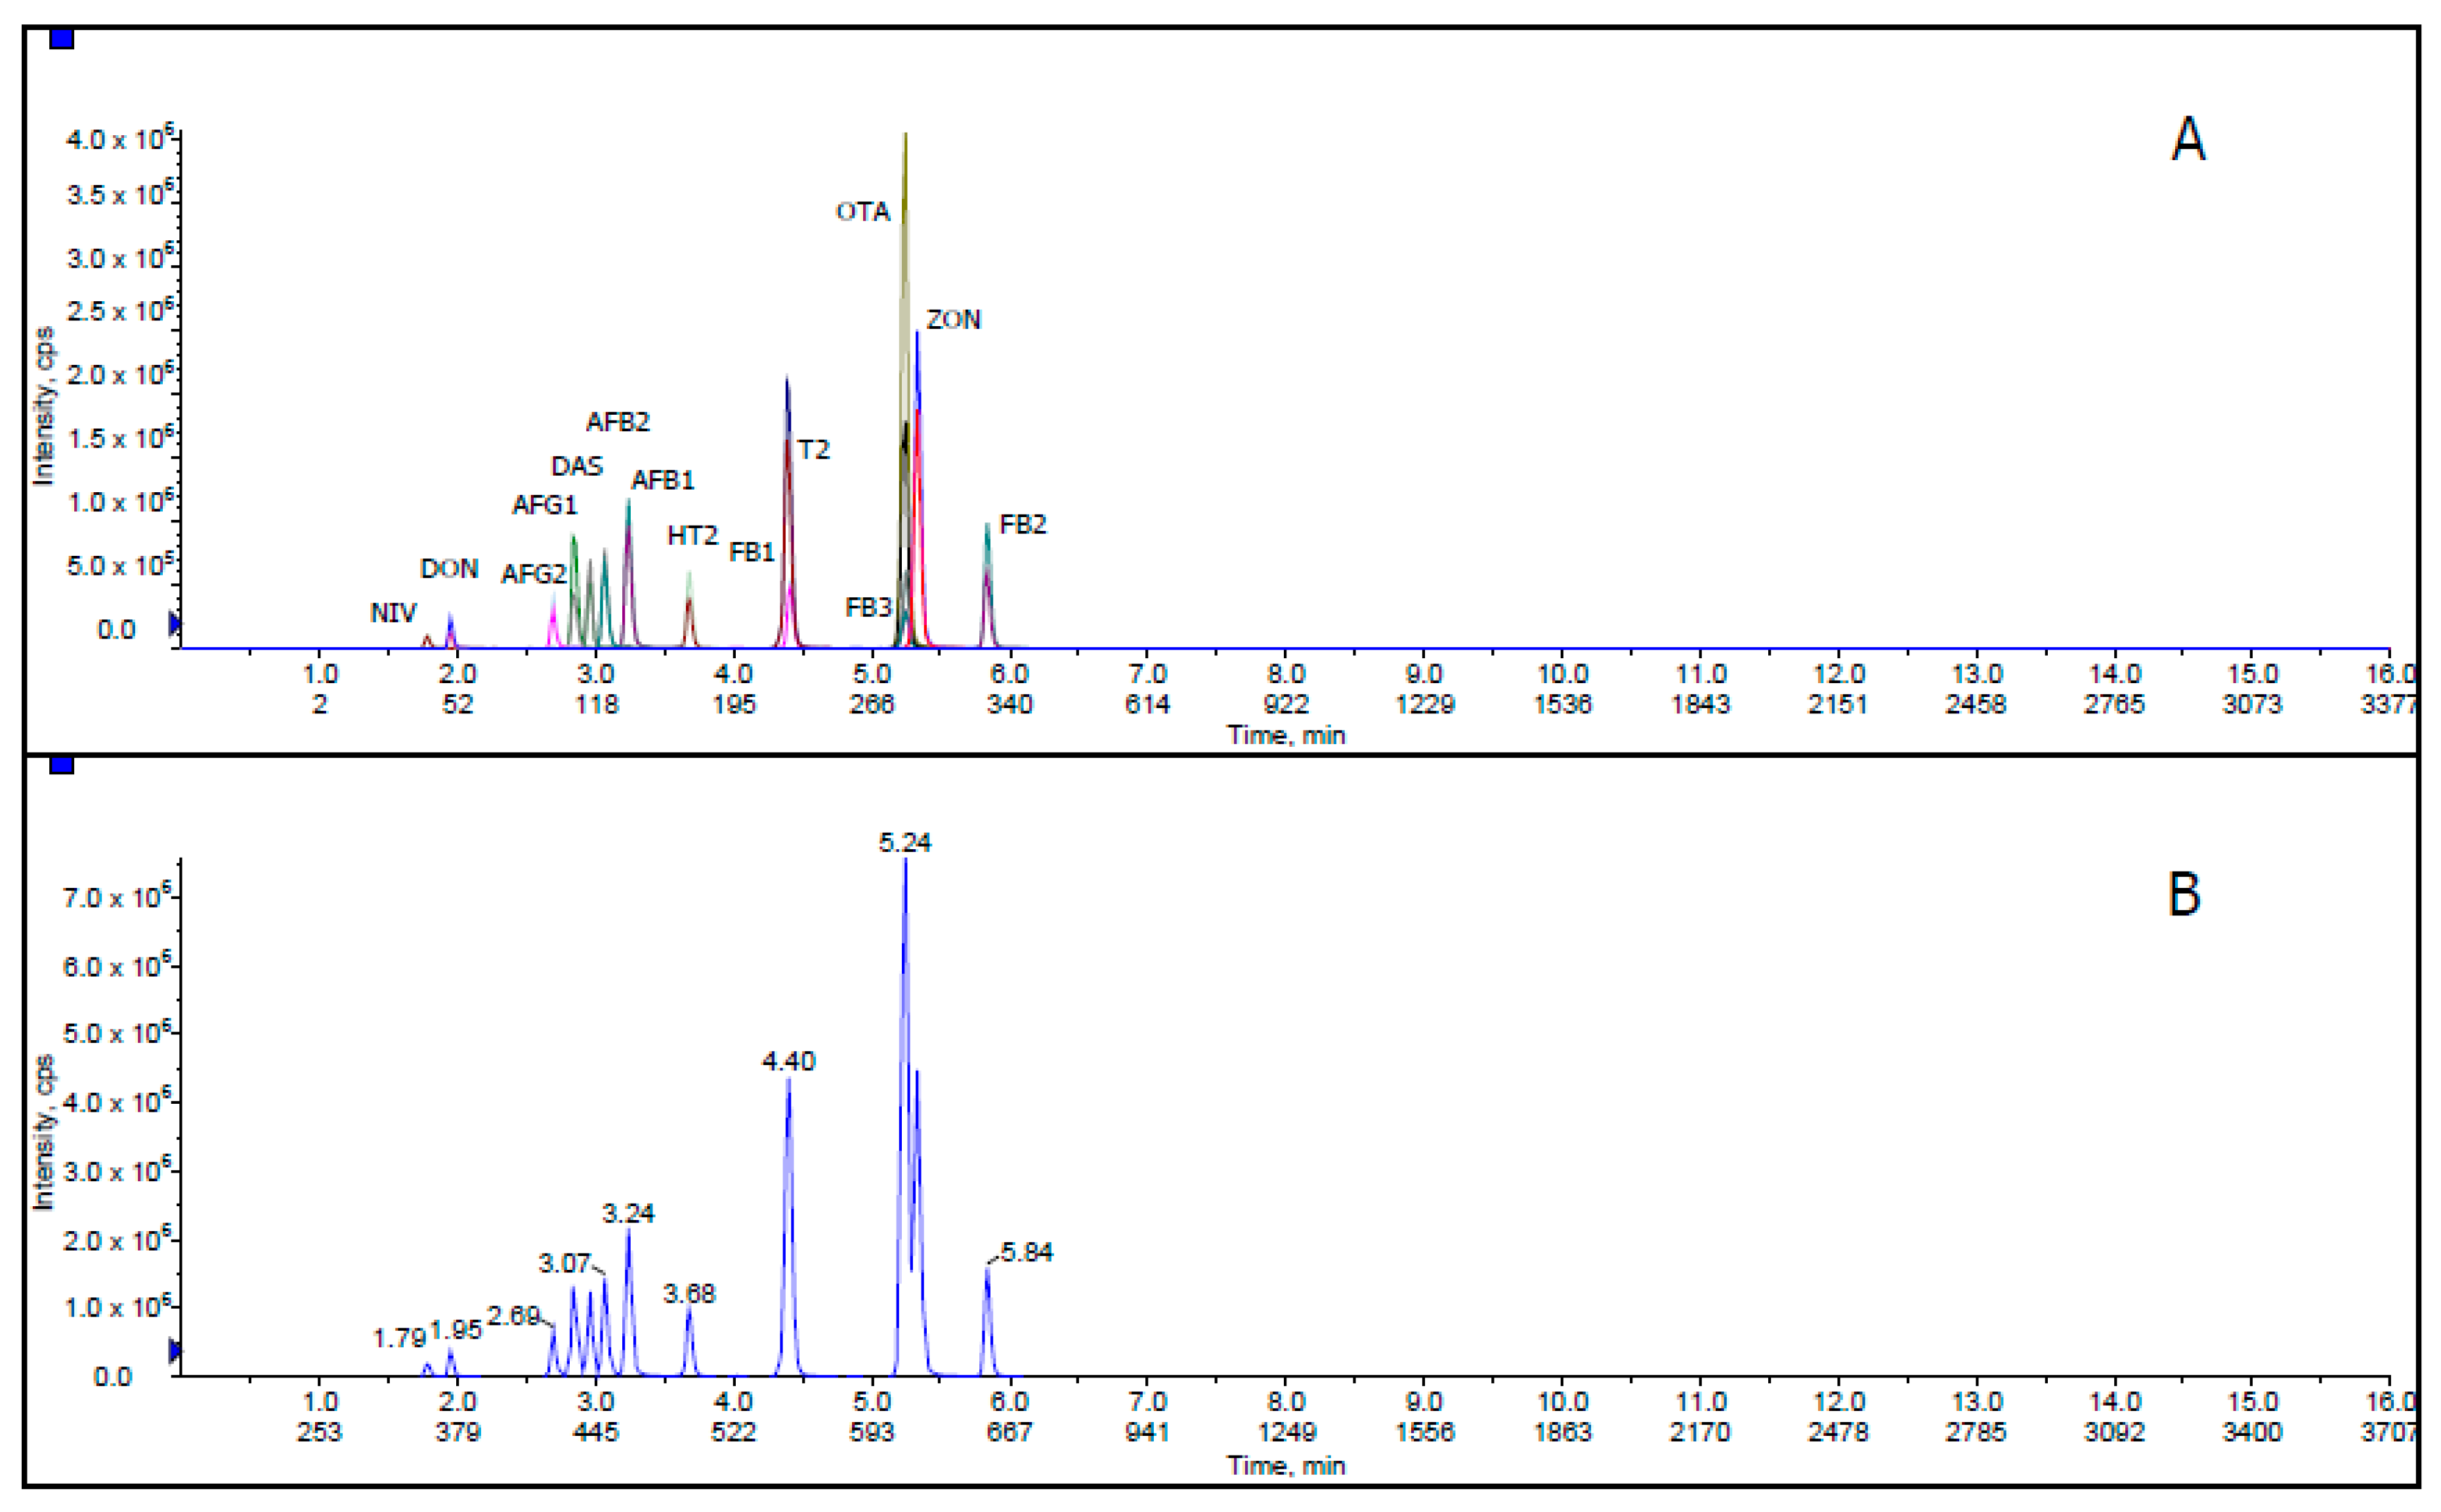
Task: Click the Intensity, cps axis title in panel A
Action: tap(43, 406)
